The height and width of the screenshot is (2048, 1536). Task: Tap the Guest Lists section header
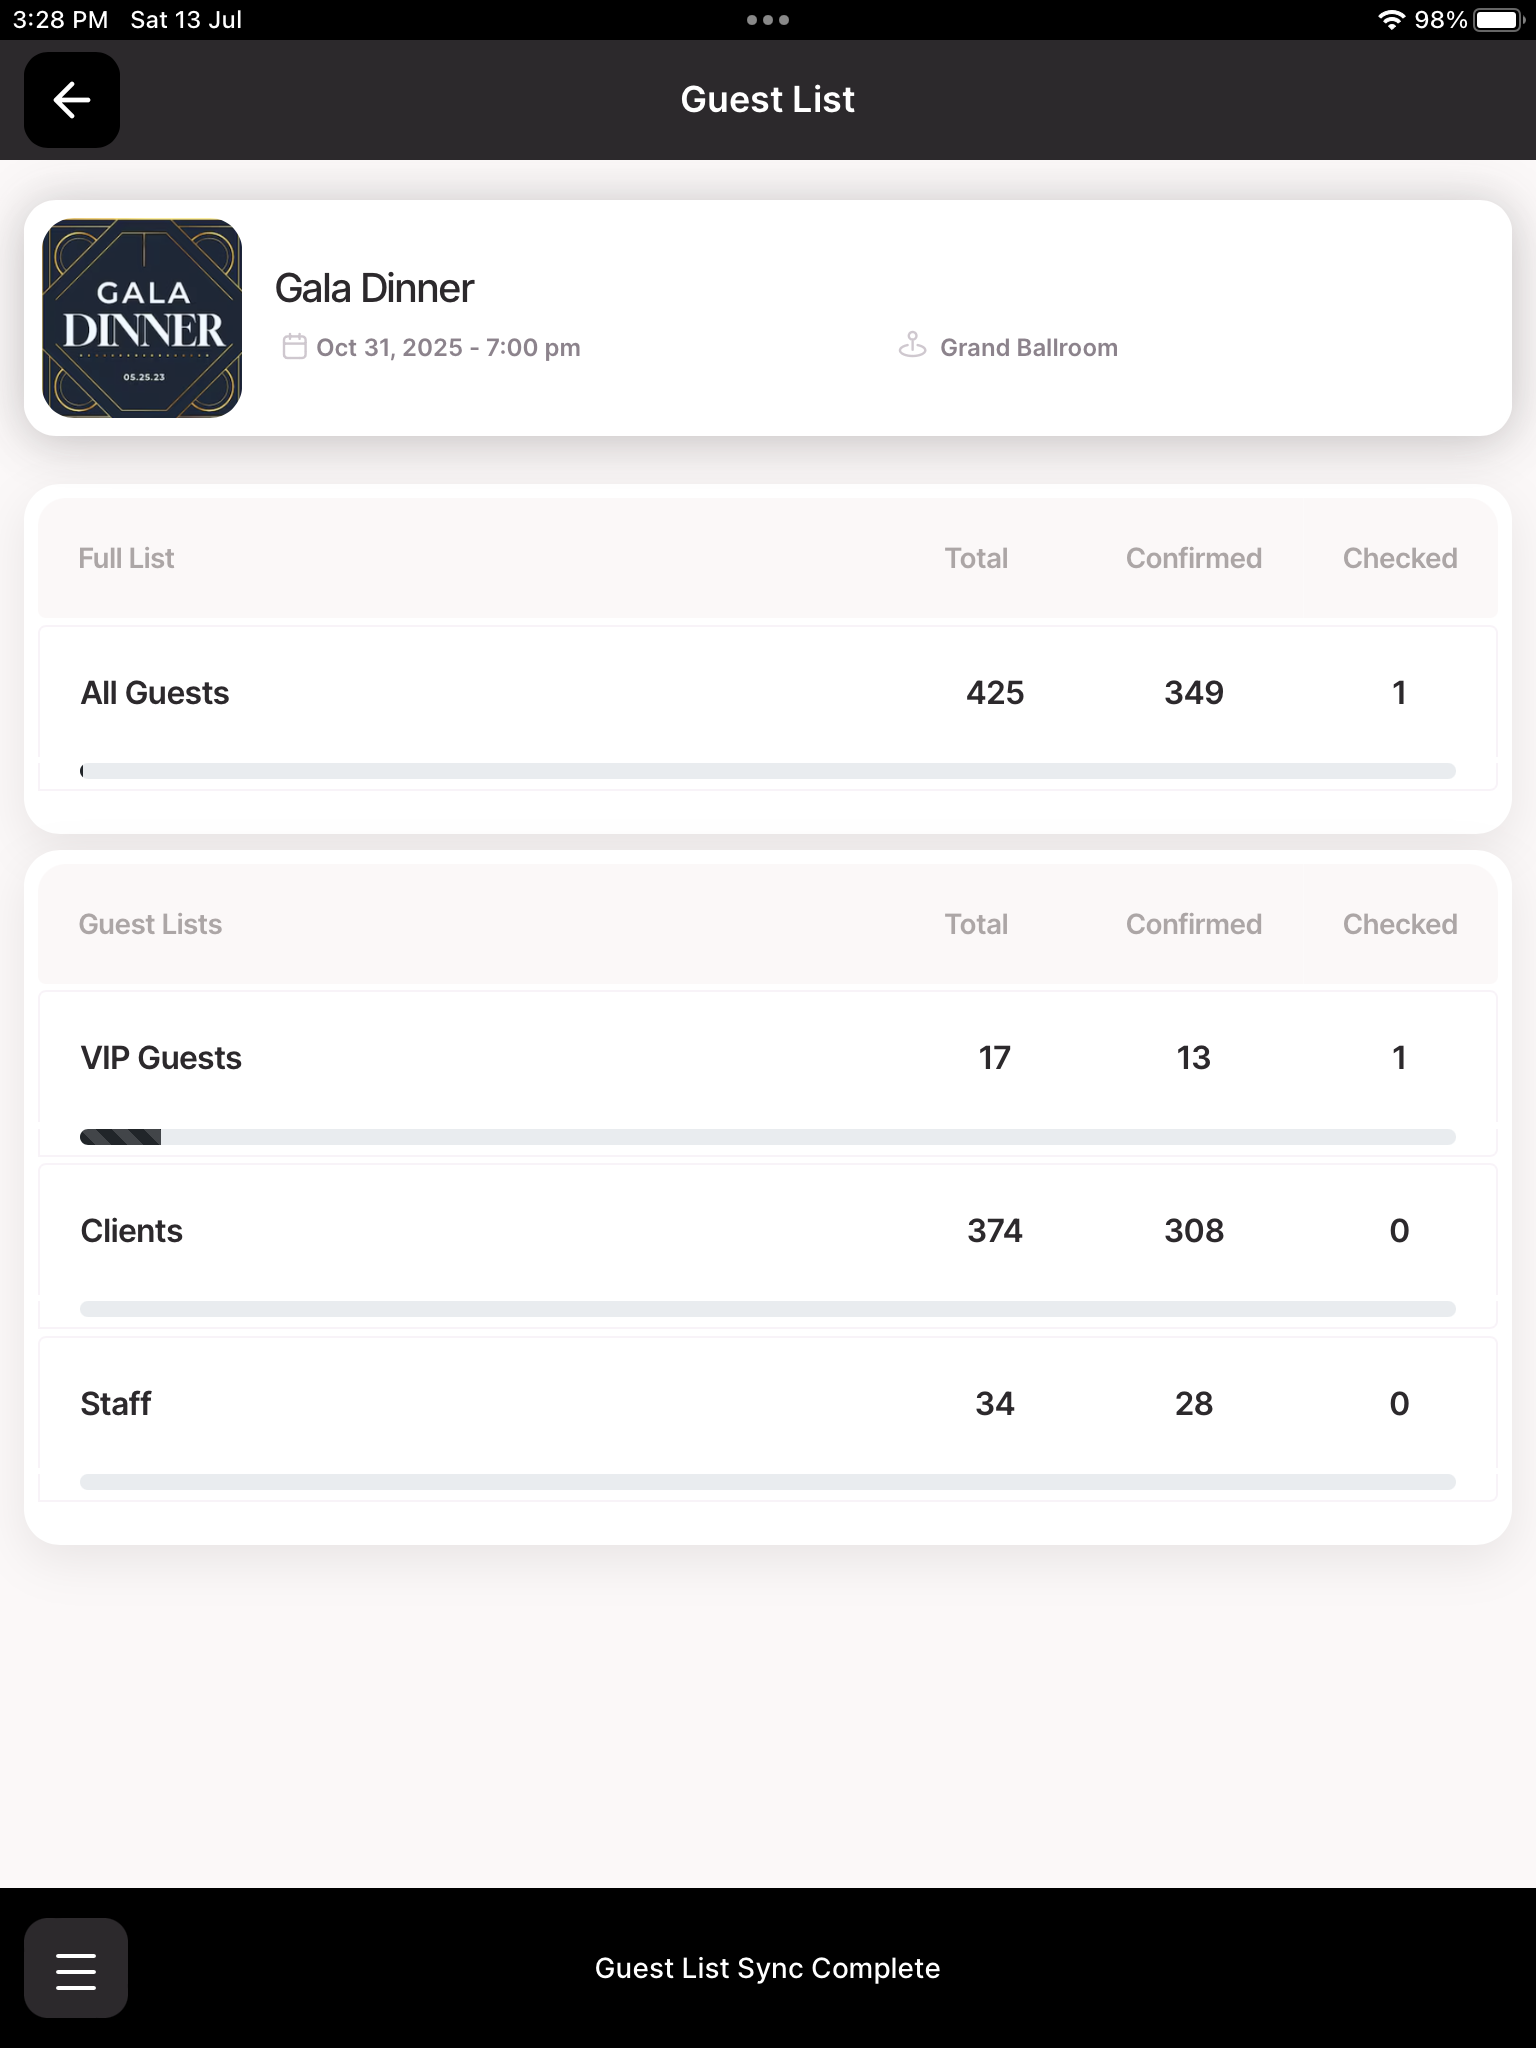click(150, 924)
